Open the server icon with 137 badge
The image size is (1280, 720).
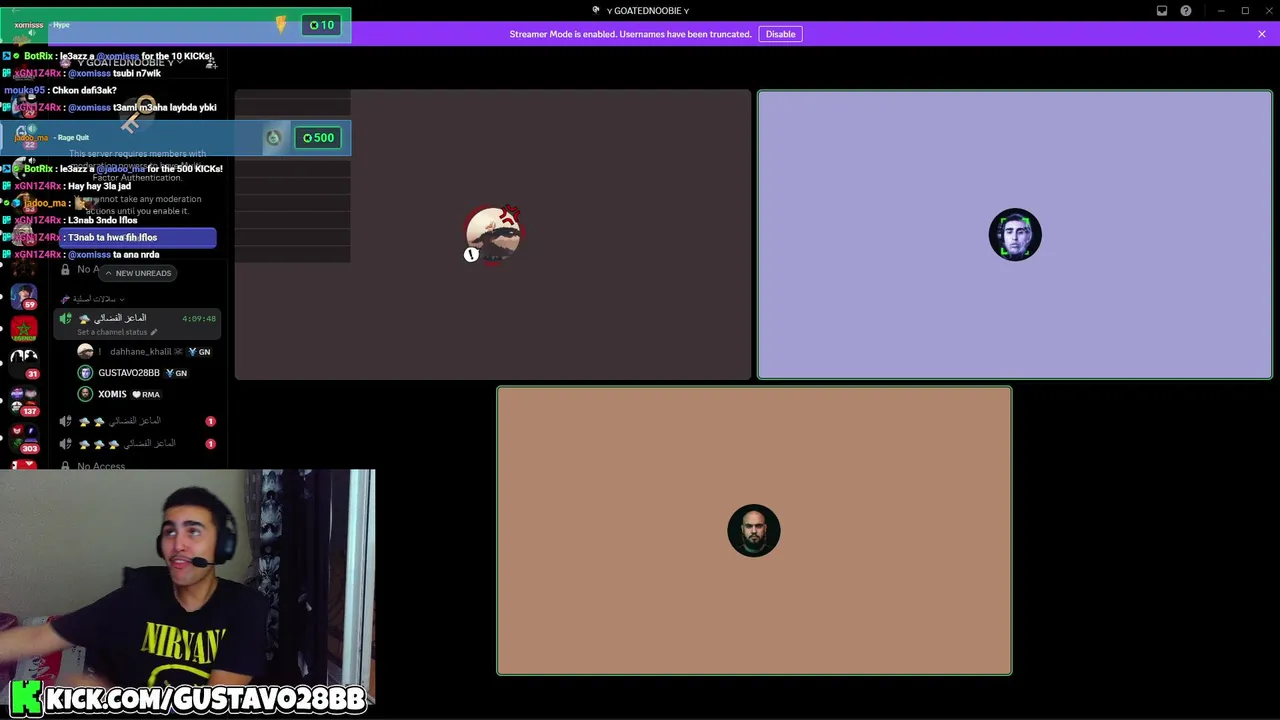pyautogui.click(x=24, y=400)
